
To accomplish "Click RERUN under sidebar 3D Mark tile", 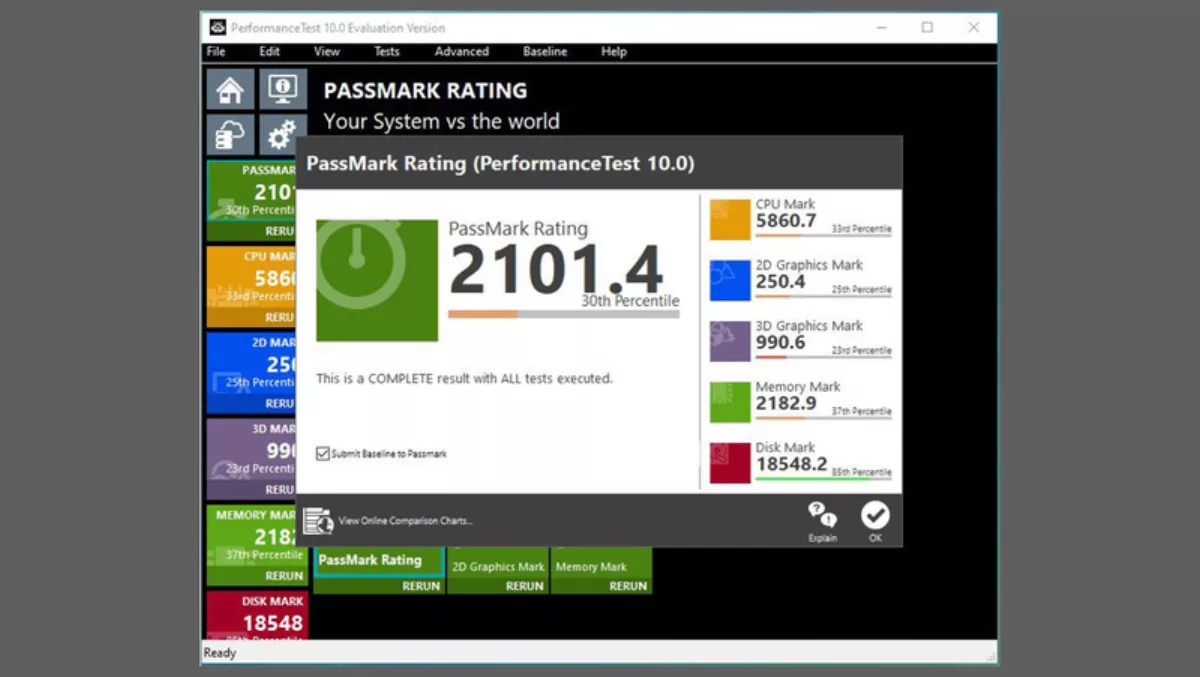I will pos(280,489).
